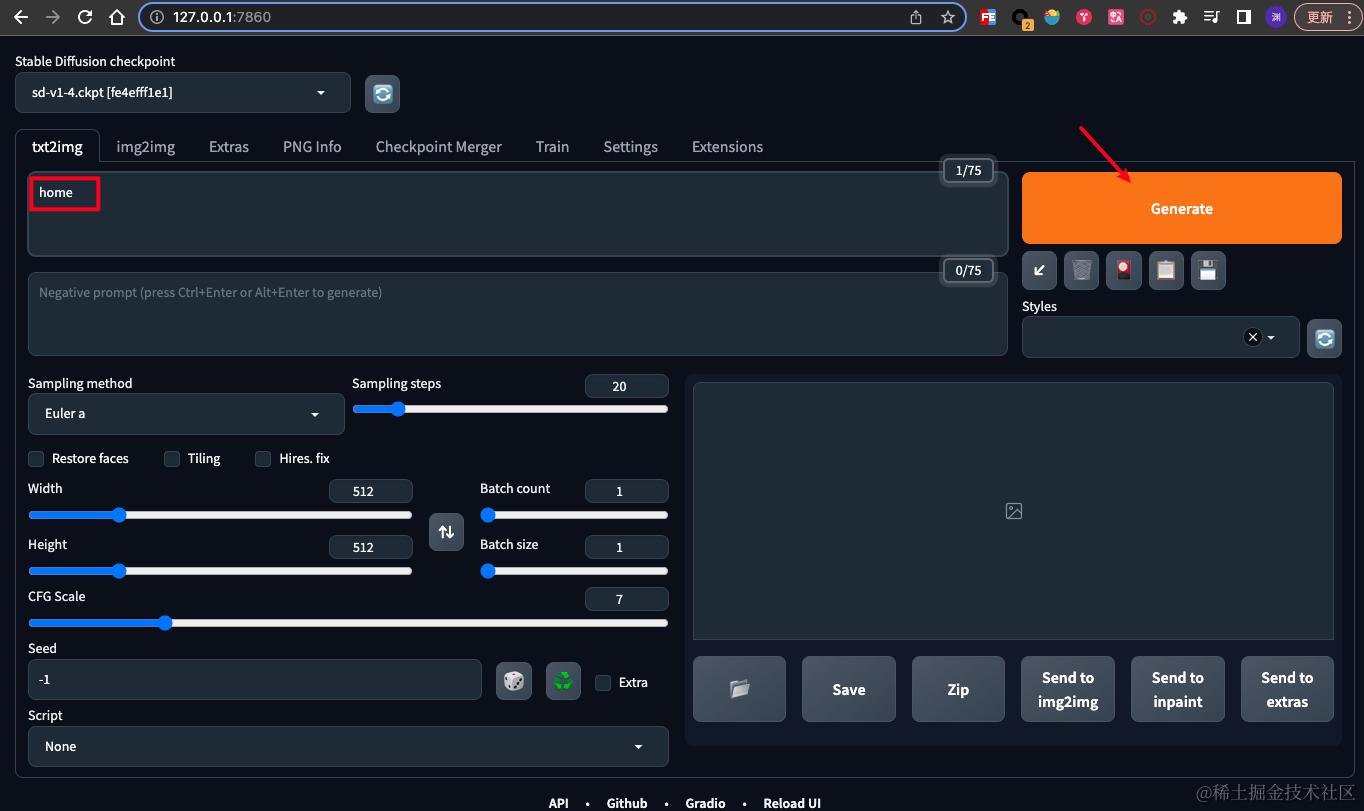Show extra networks card icon
Screen dimensions: 1364x811
coord(1123,270)
